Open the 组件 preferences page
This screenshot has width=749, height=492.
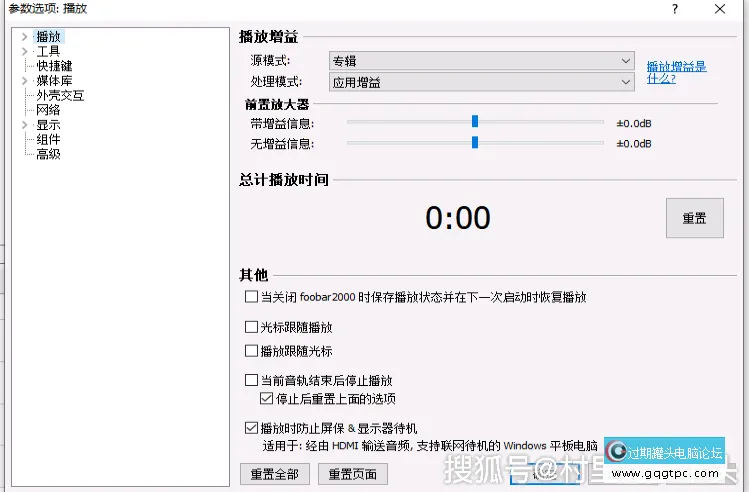48,140
